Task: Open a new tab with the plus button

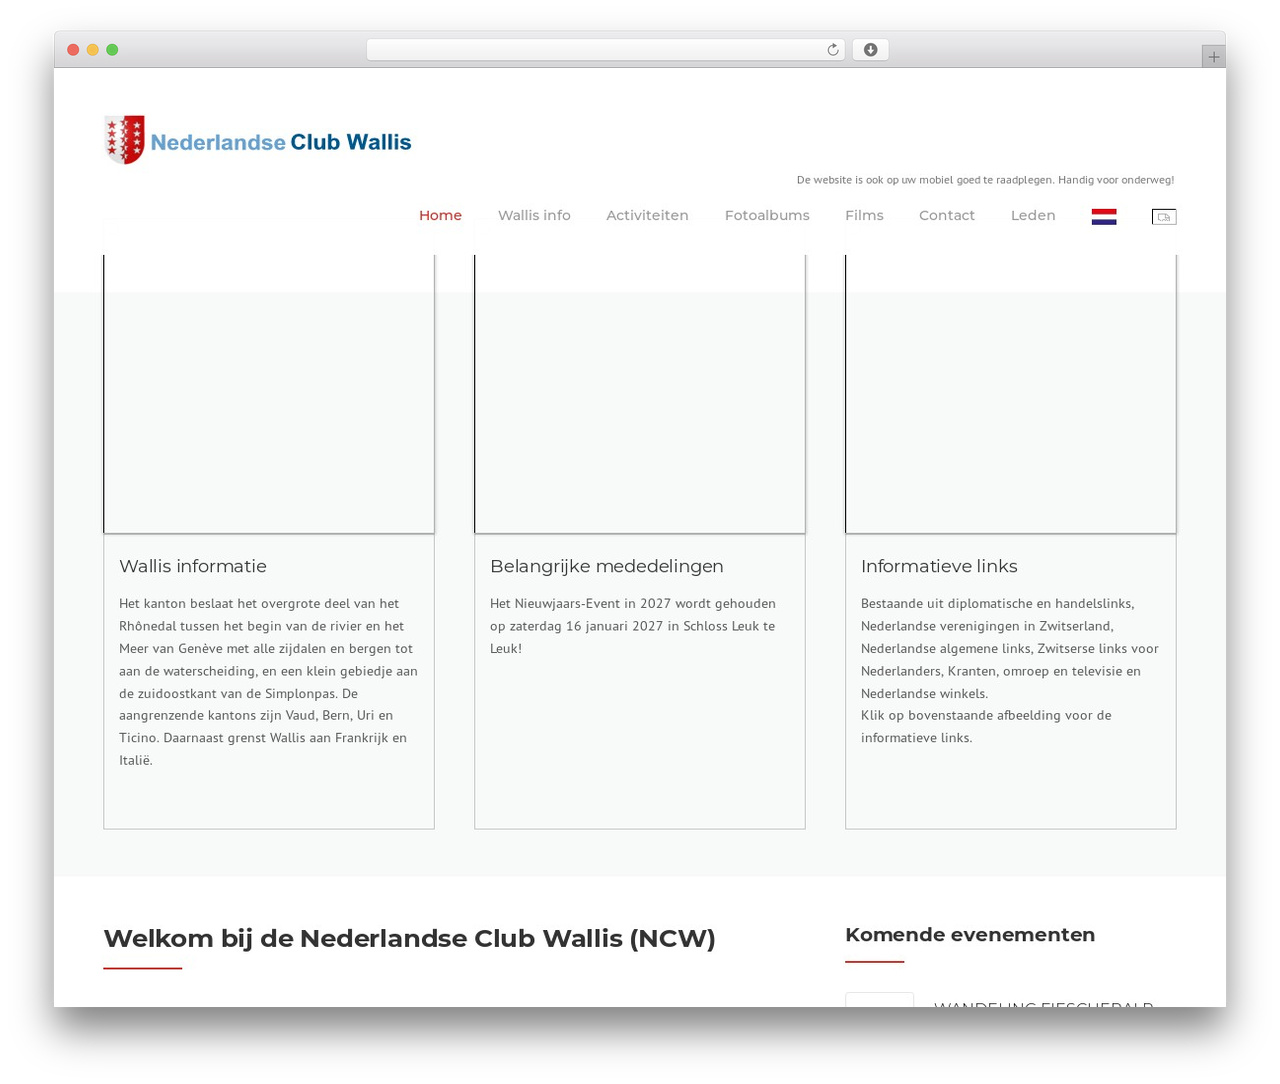Action: point(1213,57)
